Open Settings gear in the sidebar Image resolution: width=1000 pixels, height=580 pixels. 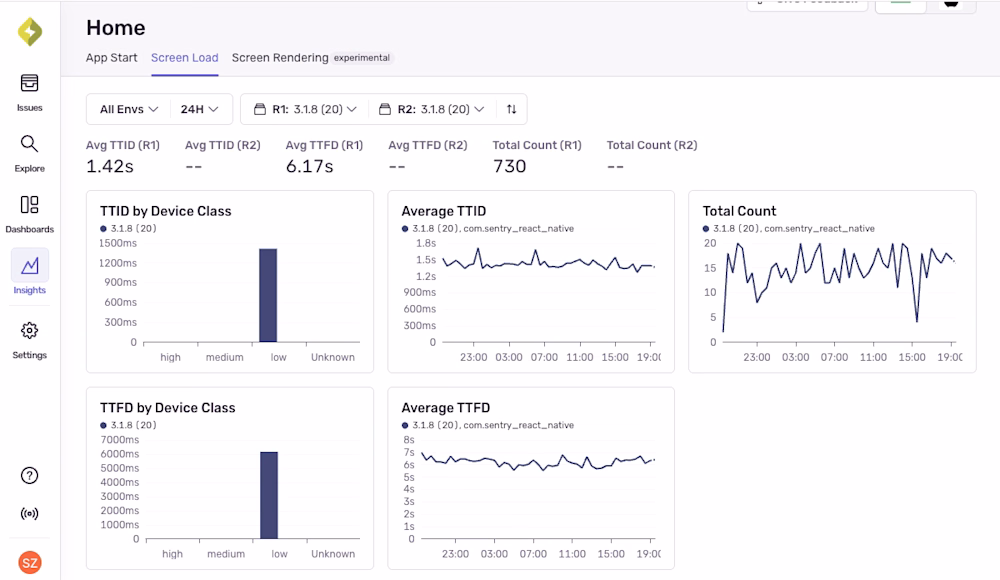[x=29, y=338]
